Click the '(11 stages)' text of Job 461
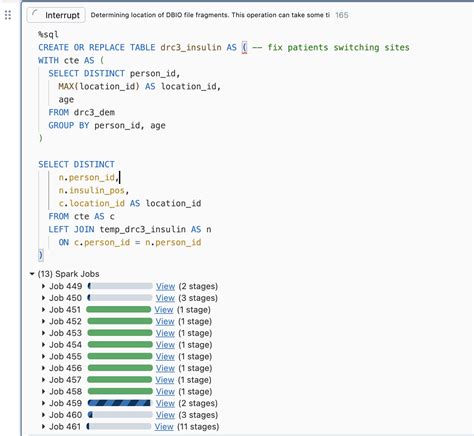474x436 pixels. tap(198, 427)
